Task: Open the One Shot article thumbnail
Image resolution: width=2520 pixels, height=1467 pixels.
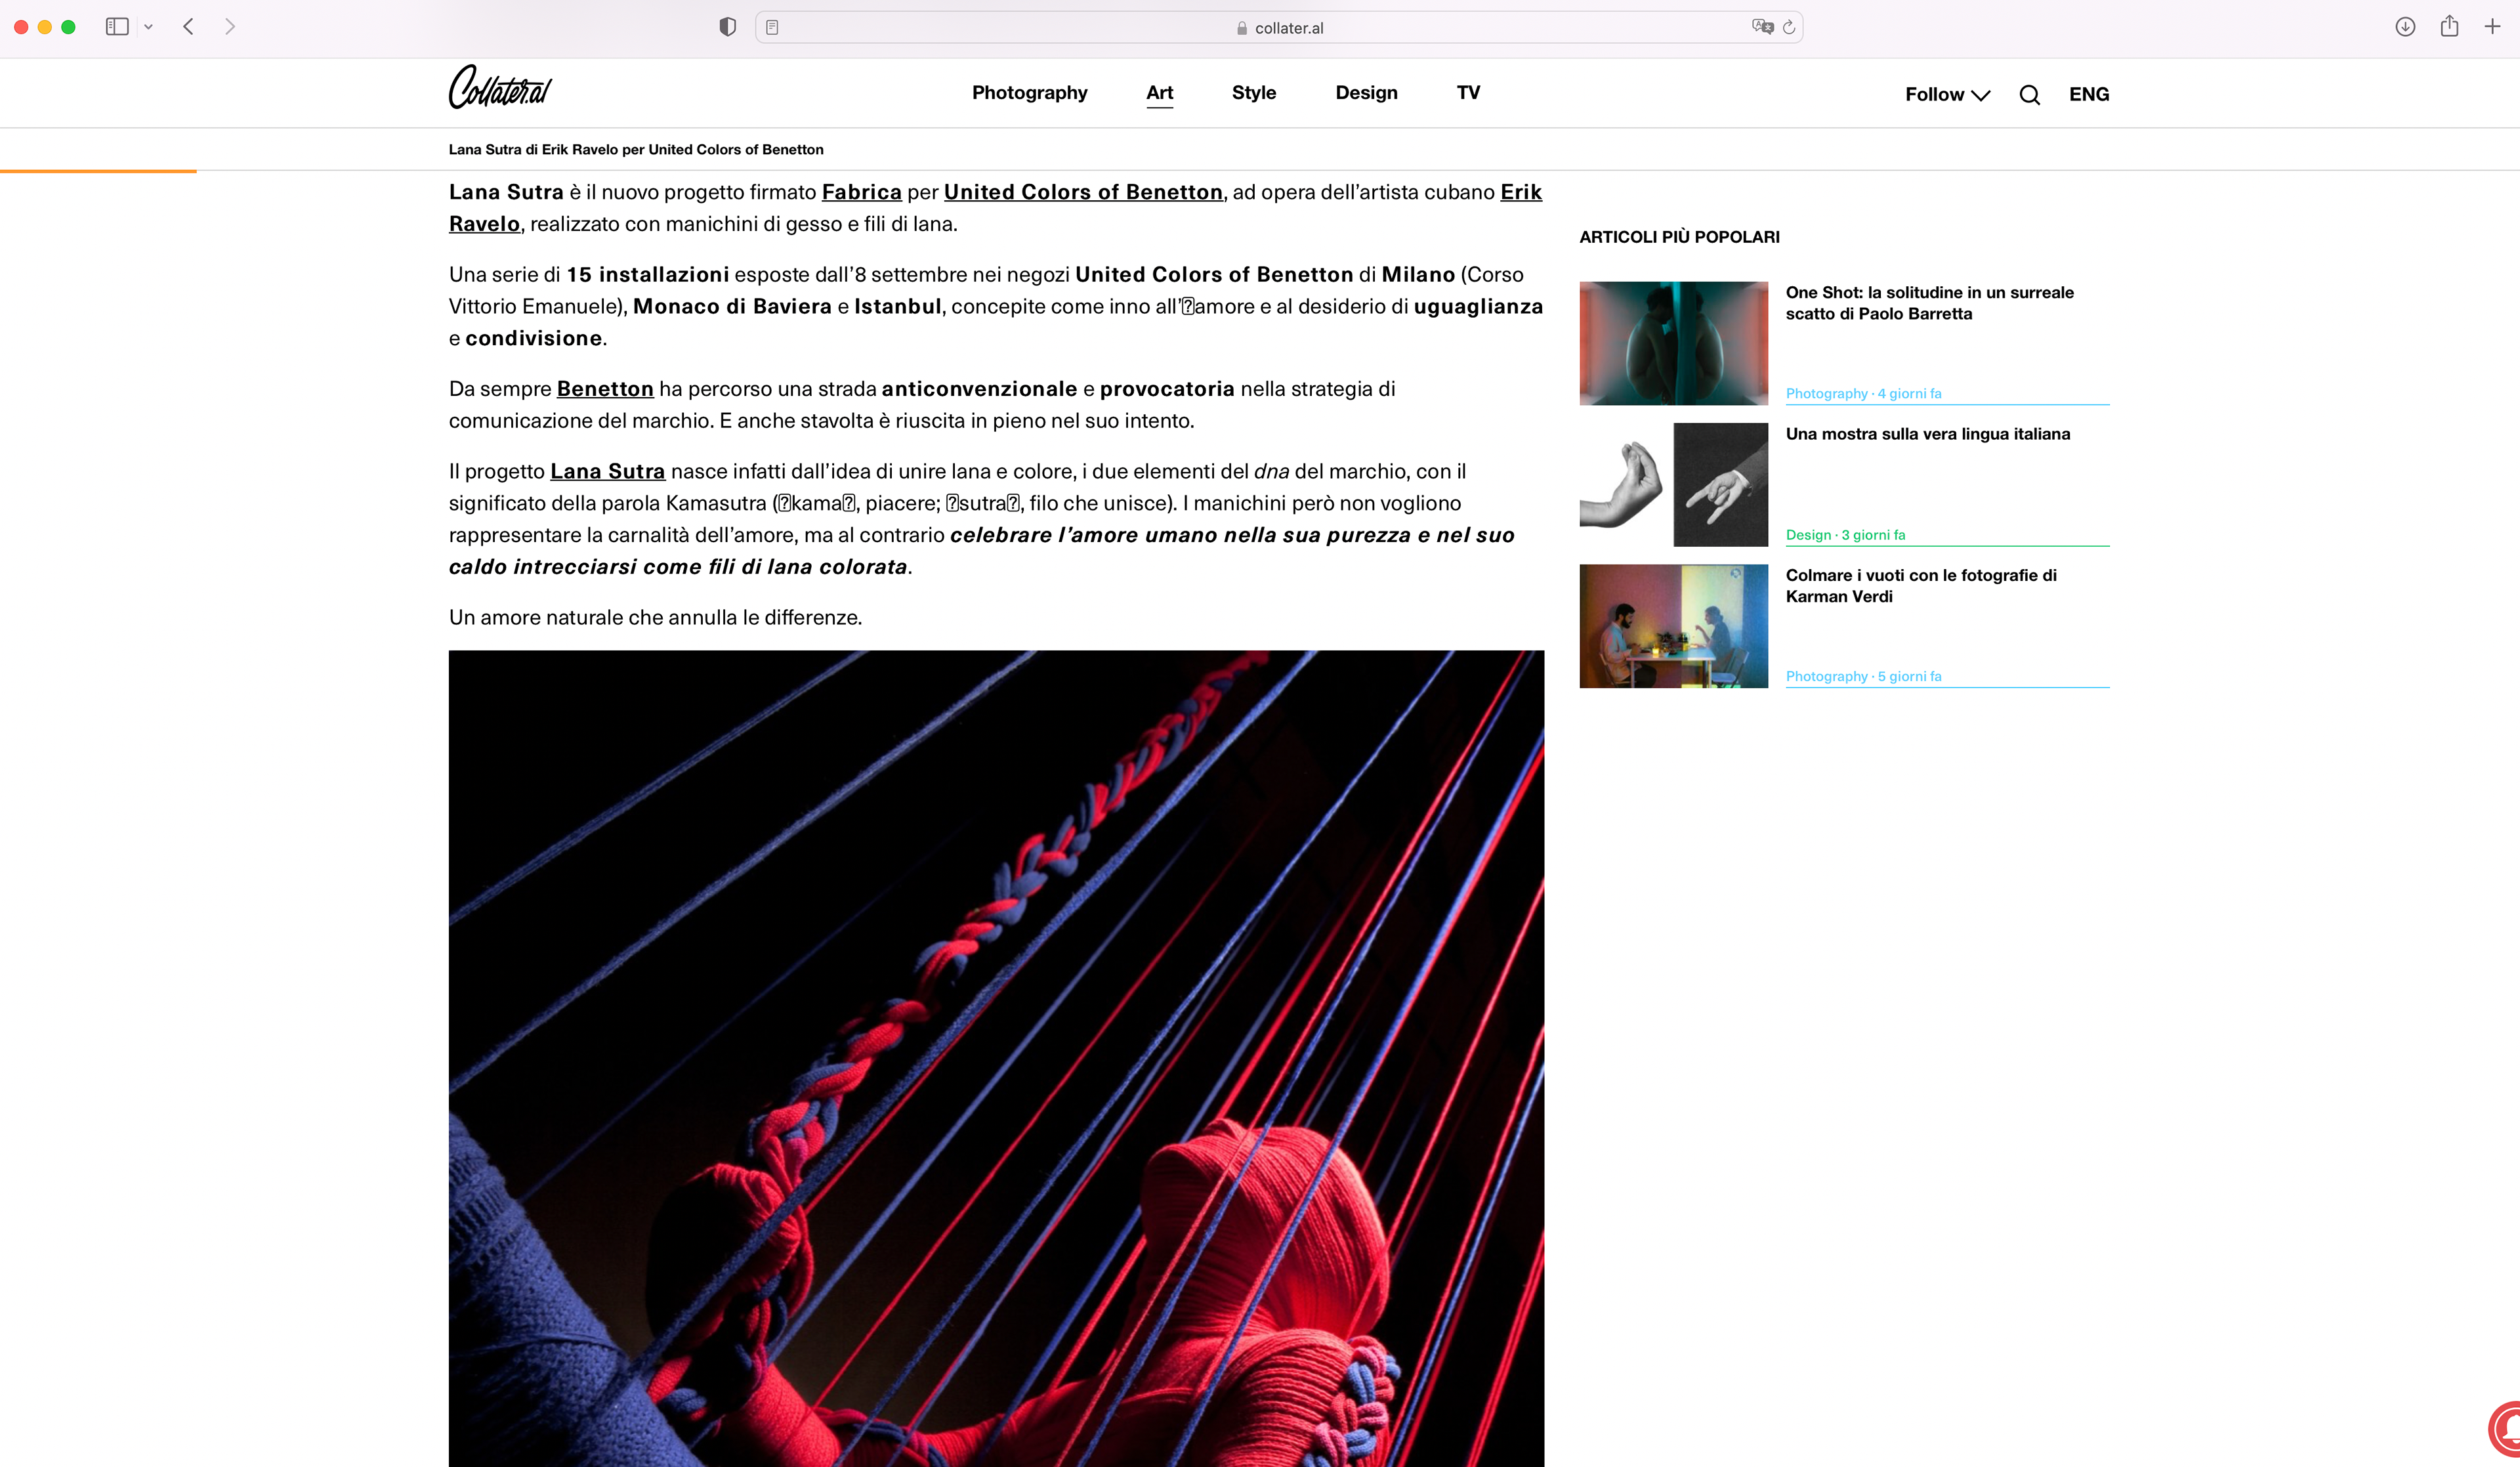Action: coord(1673,343)
